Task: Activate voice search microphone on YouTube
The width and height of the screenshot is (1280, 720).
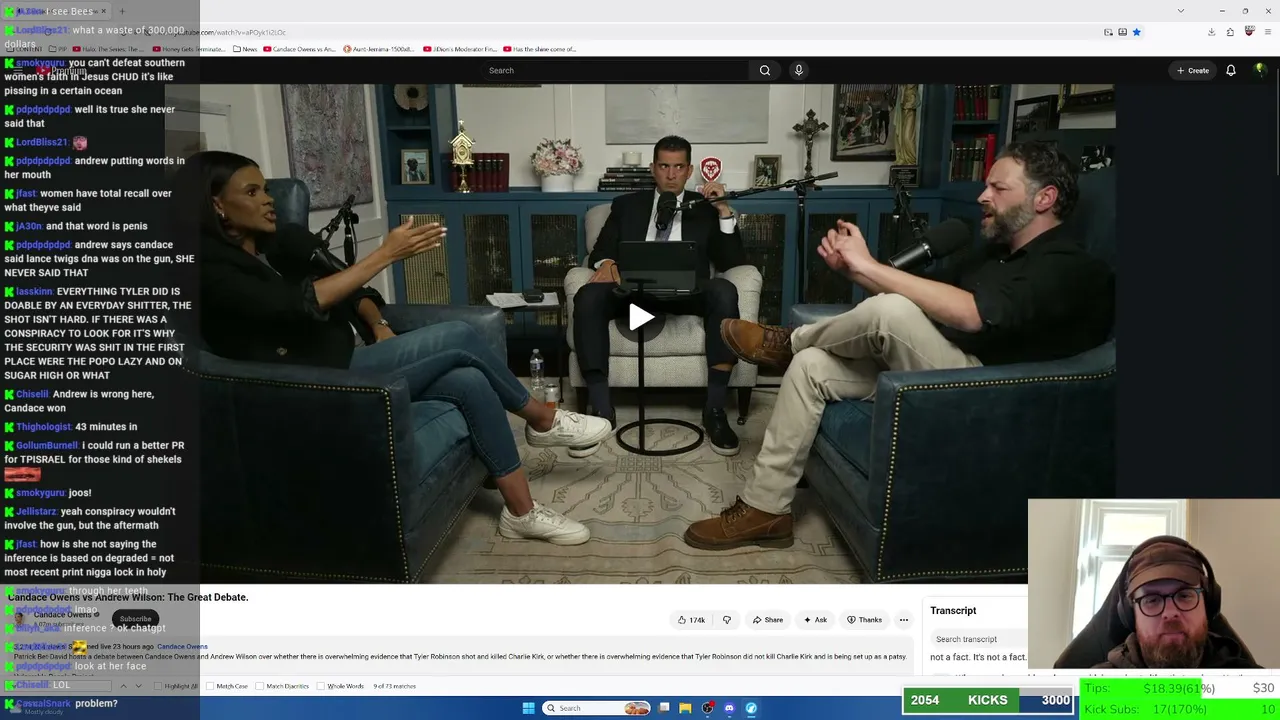Action: [798, 70]
